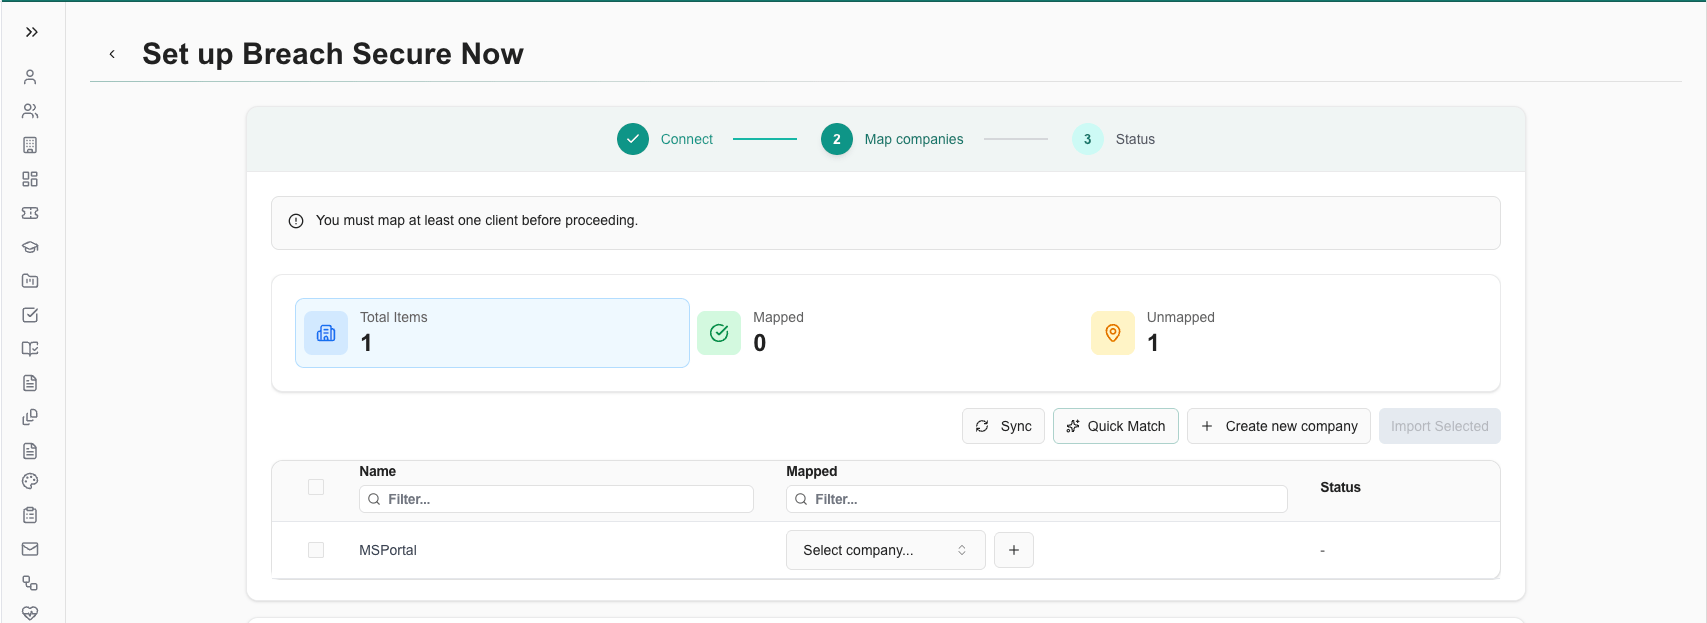The width and height of the screenshot is (1707, 623).
Task: Open the single user profile sidebar icon
Action: pyautogui.click(x=30, y=77)
